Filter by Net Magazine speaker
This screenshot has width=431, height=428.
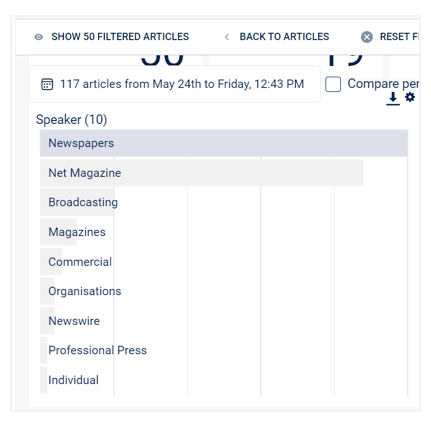tap(201, 173)
